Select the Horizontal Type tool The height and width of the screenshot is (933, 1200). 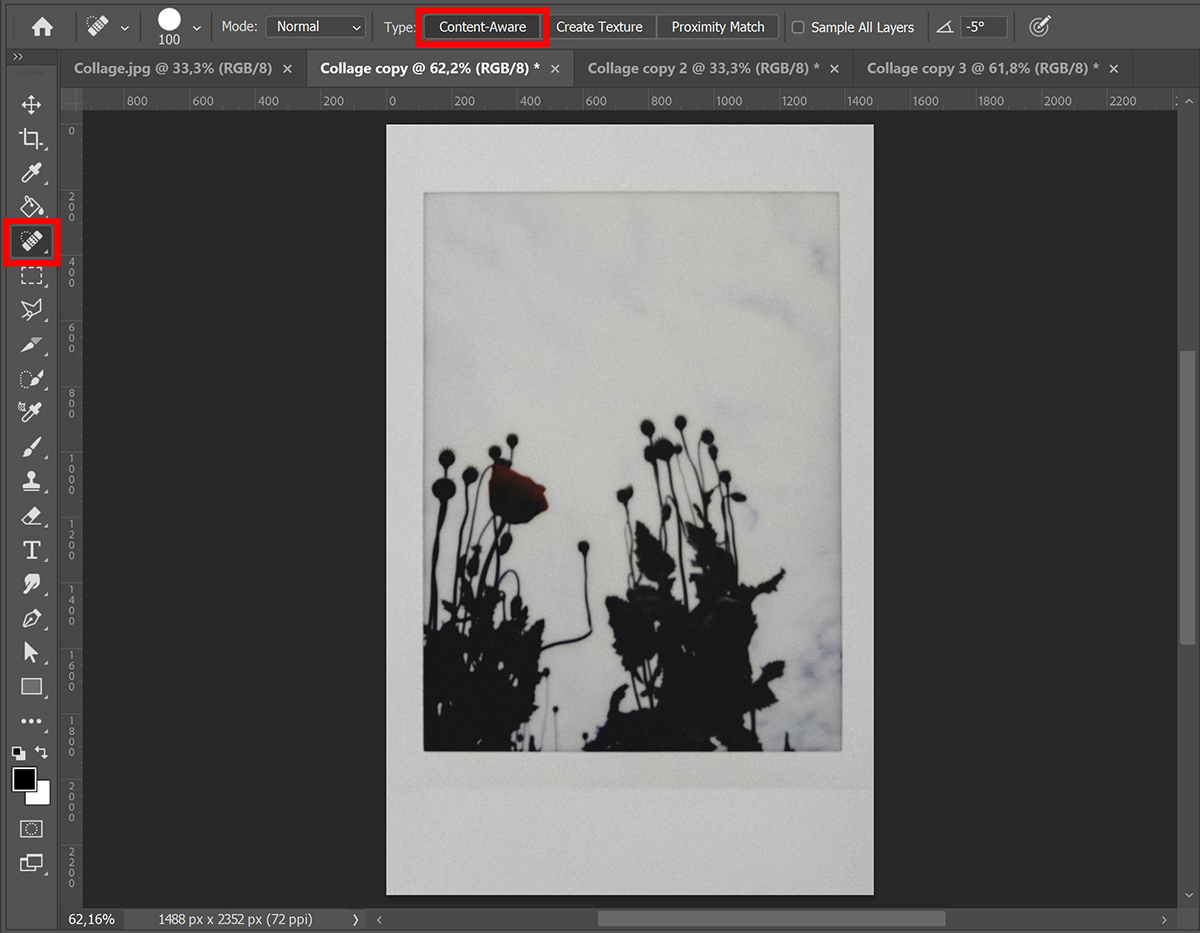[31, 550]
